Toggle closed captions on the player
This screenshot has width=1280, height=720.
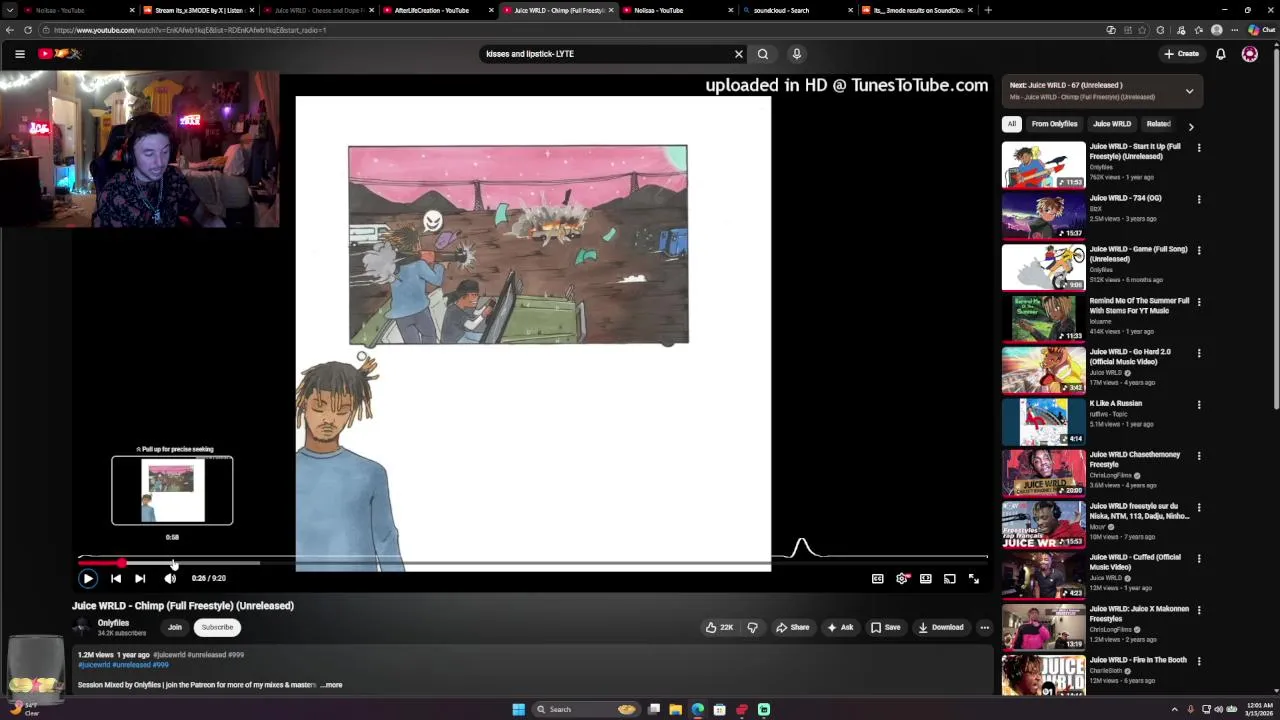pos(878,578)
